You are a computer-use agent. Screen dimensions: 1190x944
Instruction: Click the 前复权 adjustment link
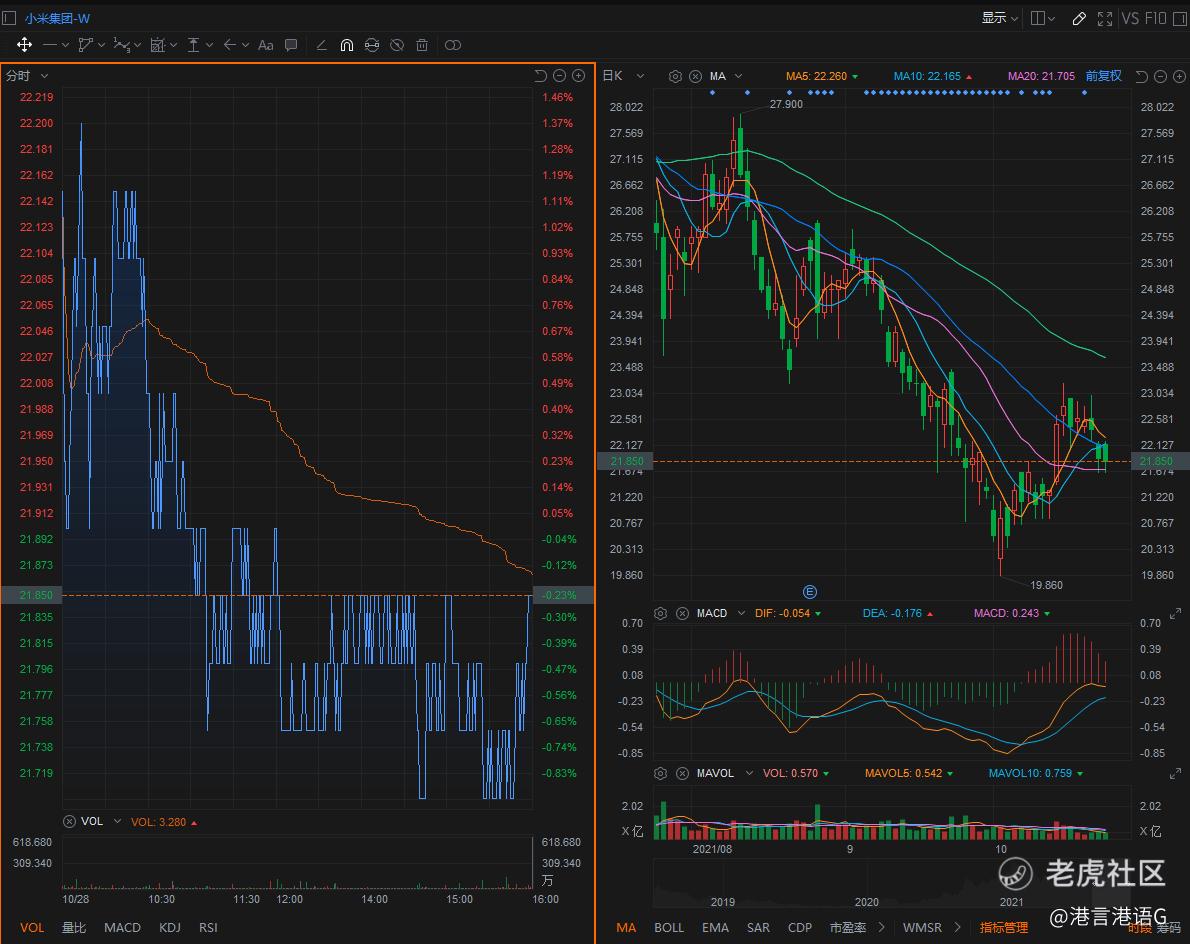(1103, 76)
